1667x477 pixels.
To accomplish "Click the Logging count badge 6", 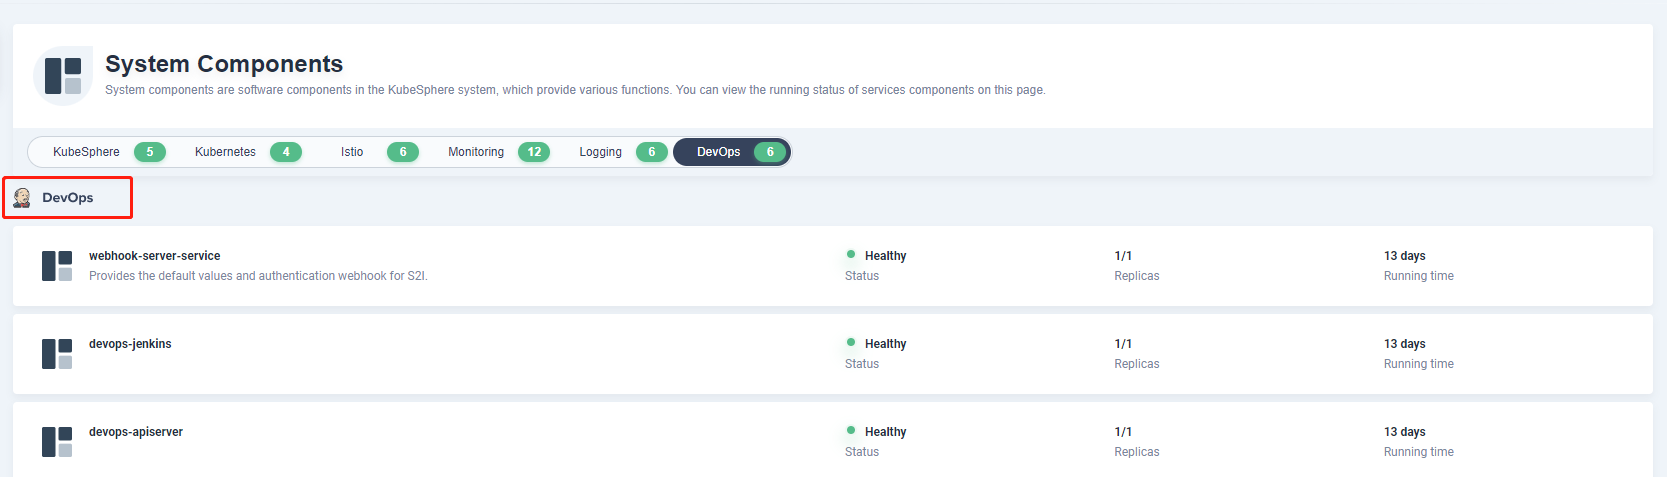I will point(652,152).
